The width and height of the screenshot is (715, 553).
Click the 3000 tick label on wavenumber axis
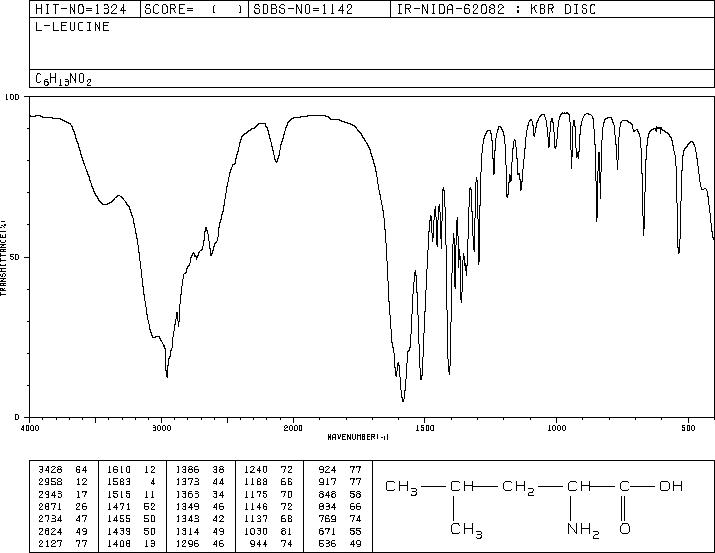[x=161, y=428]
